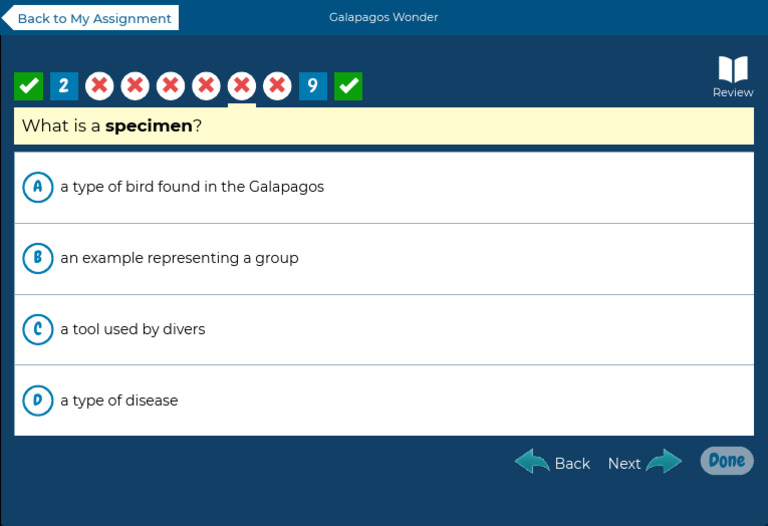Click the teal Next arrow icon

click(664, 462)
